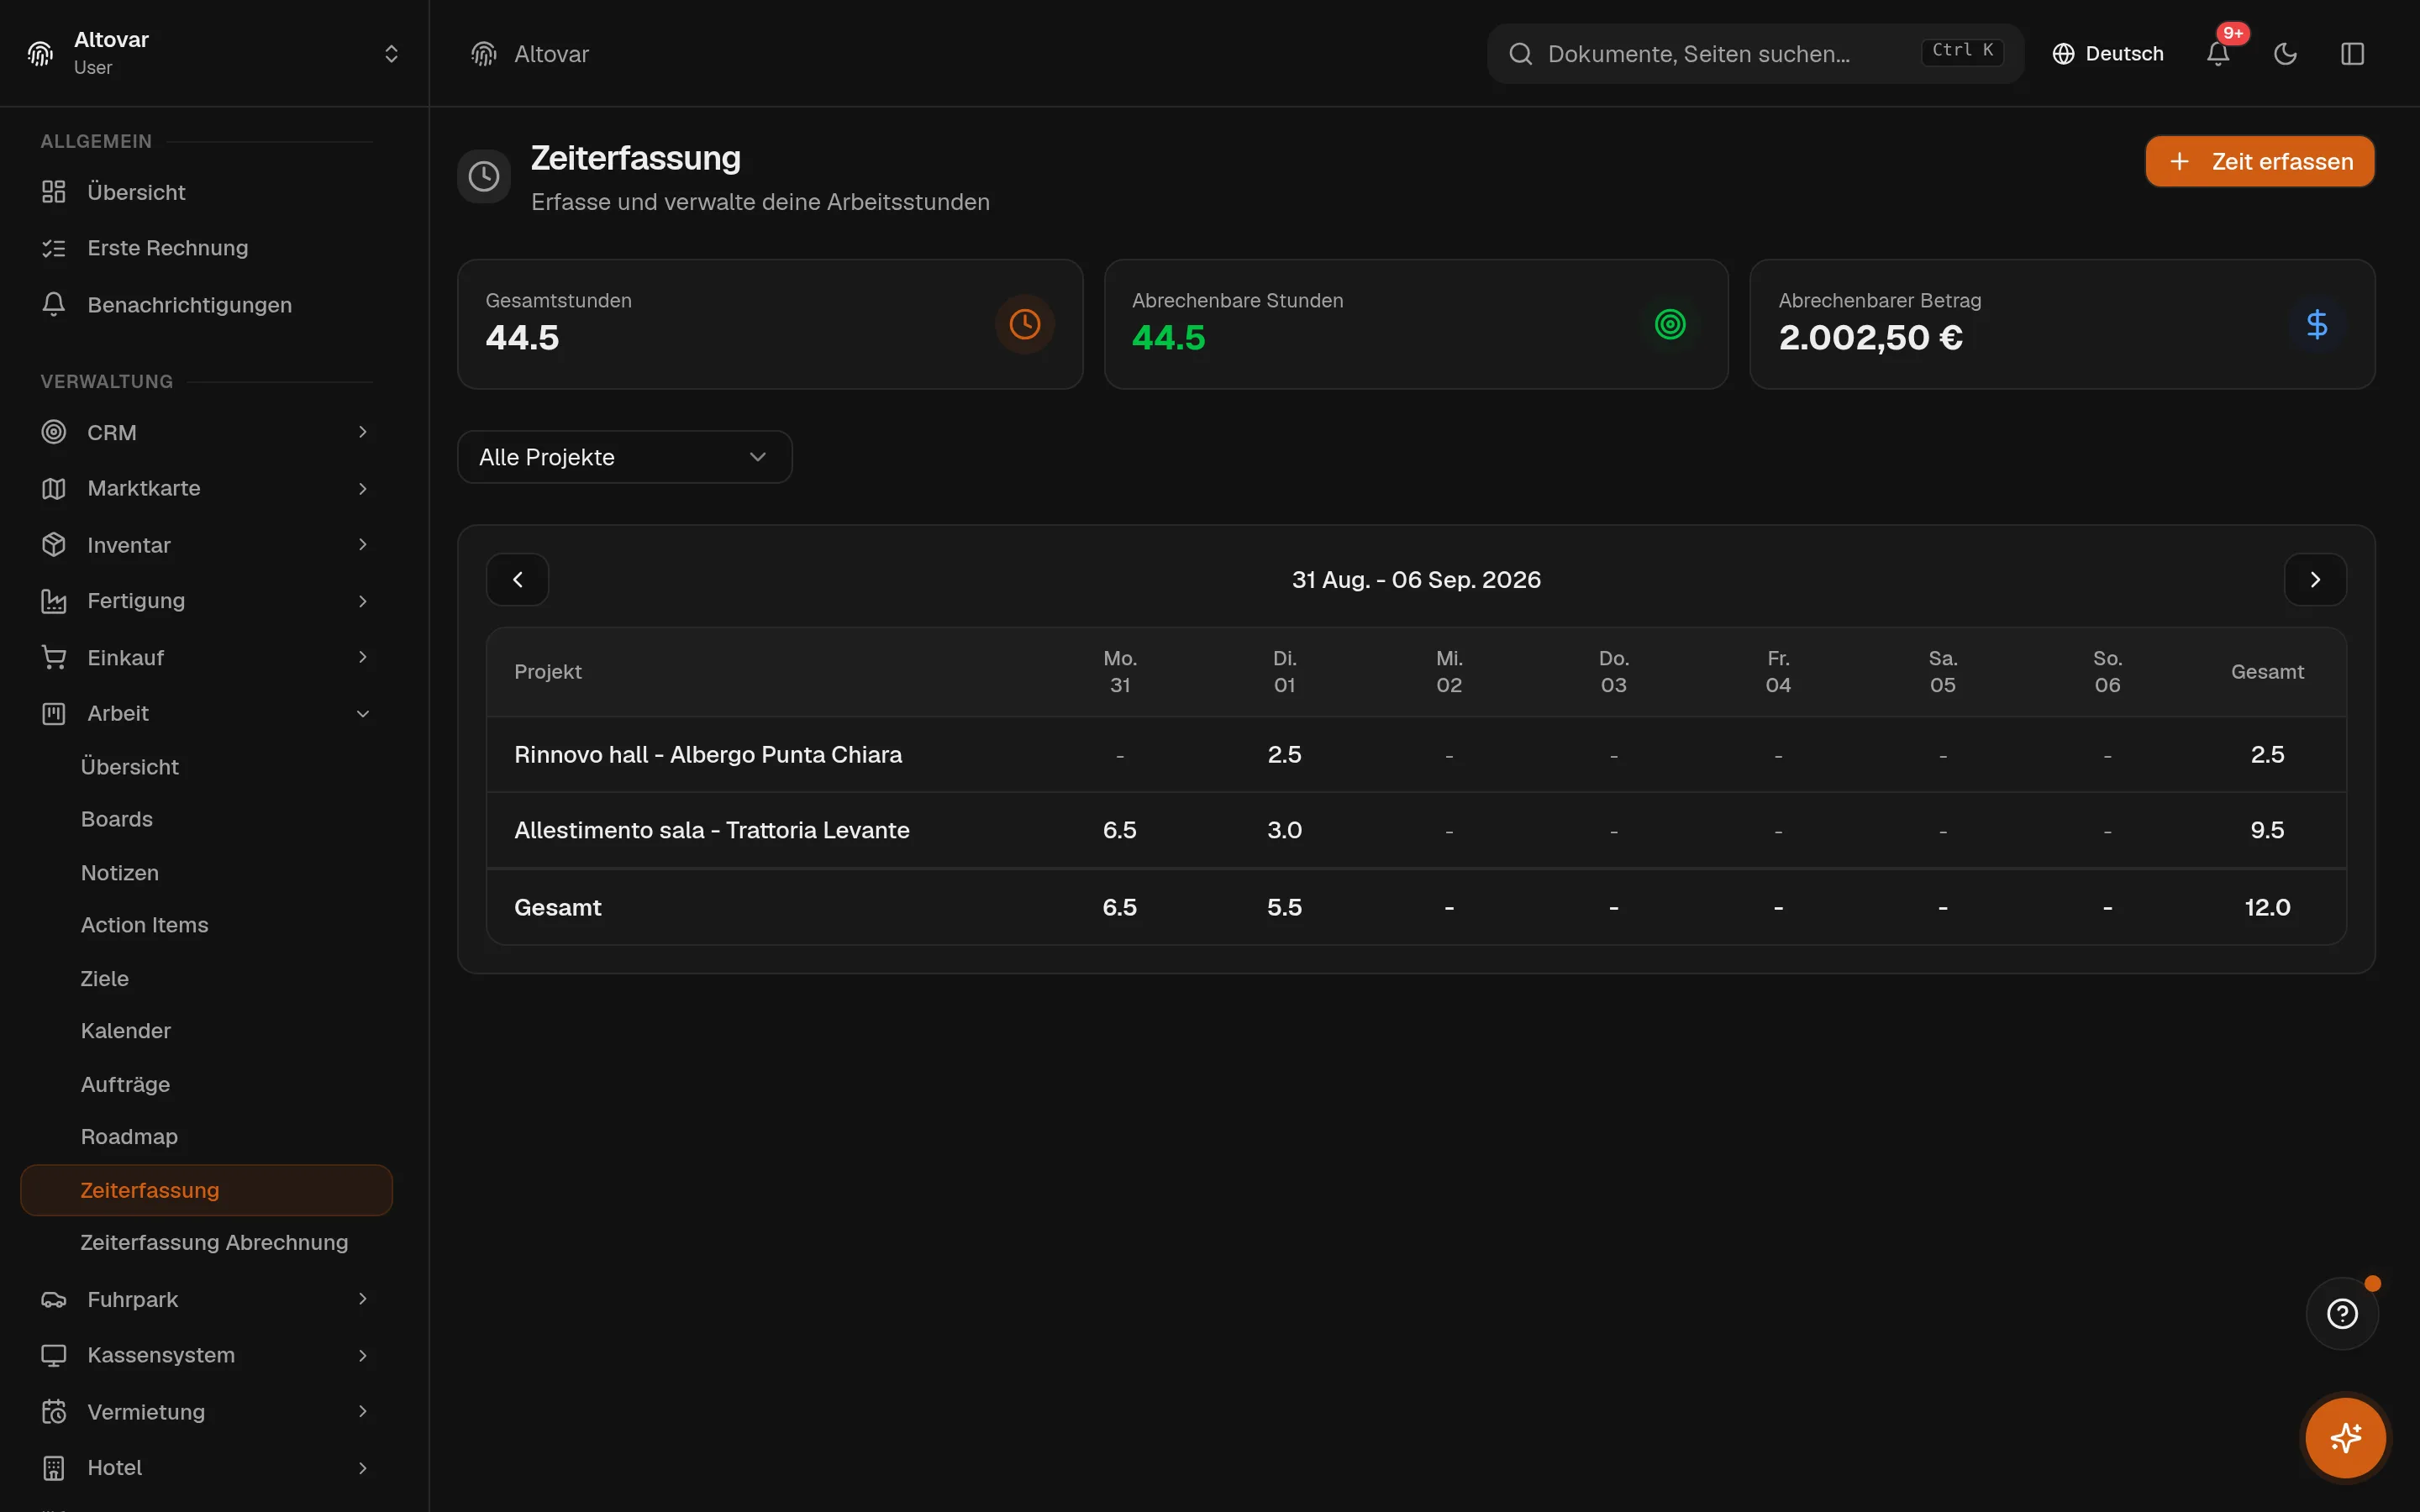Click the CRM target icon
The height and width of the screenshot is (1512, 2420).
54,432
